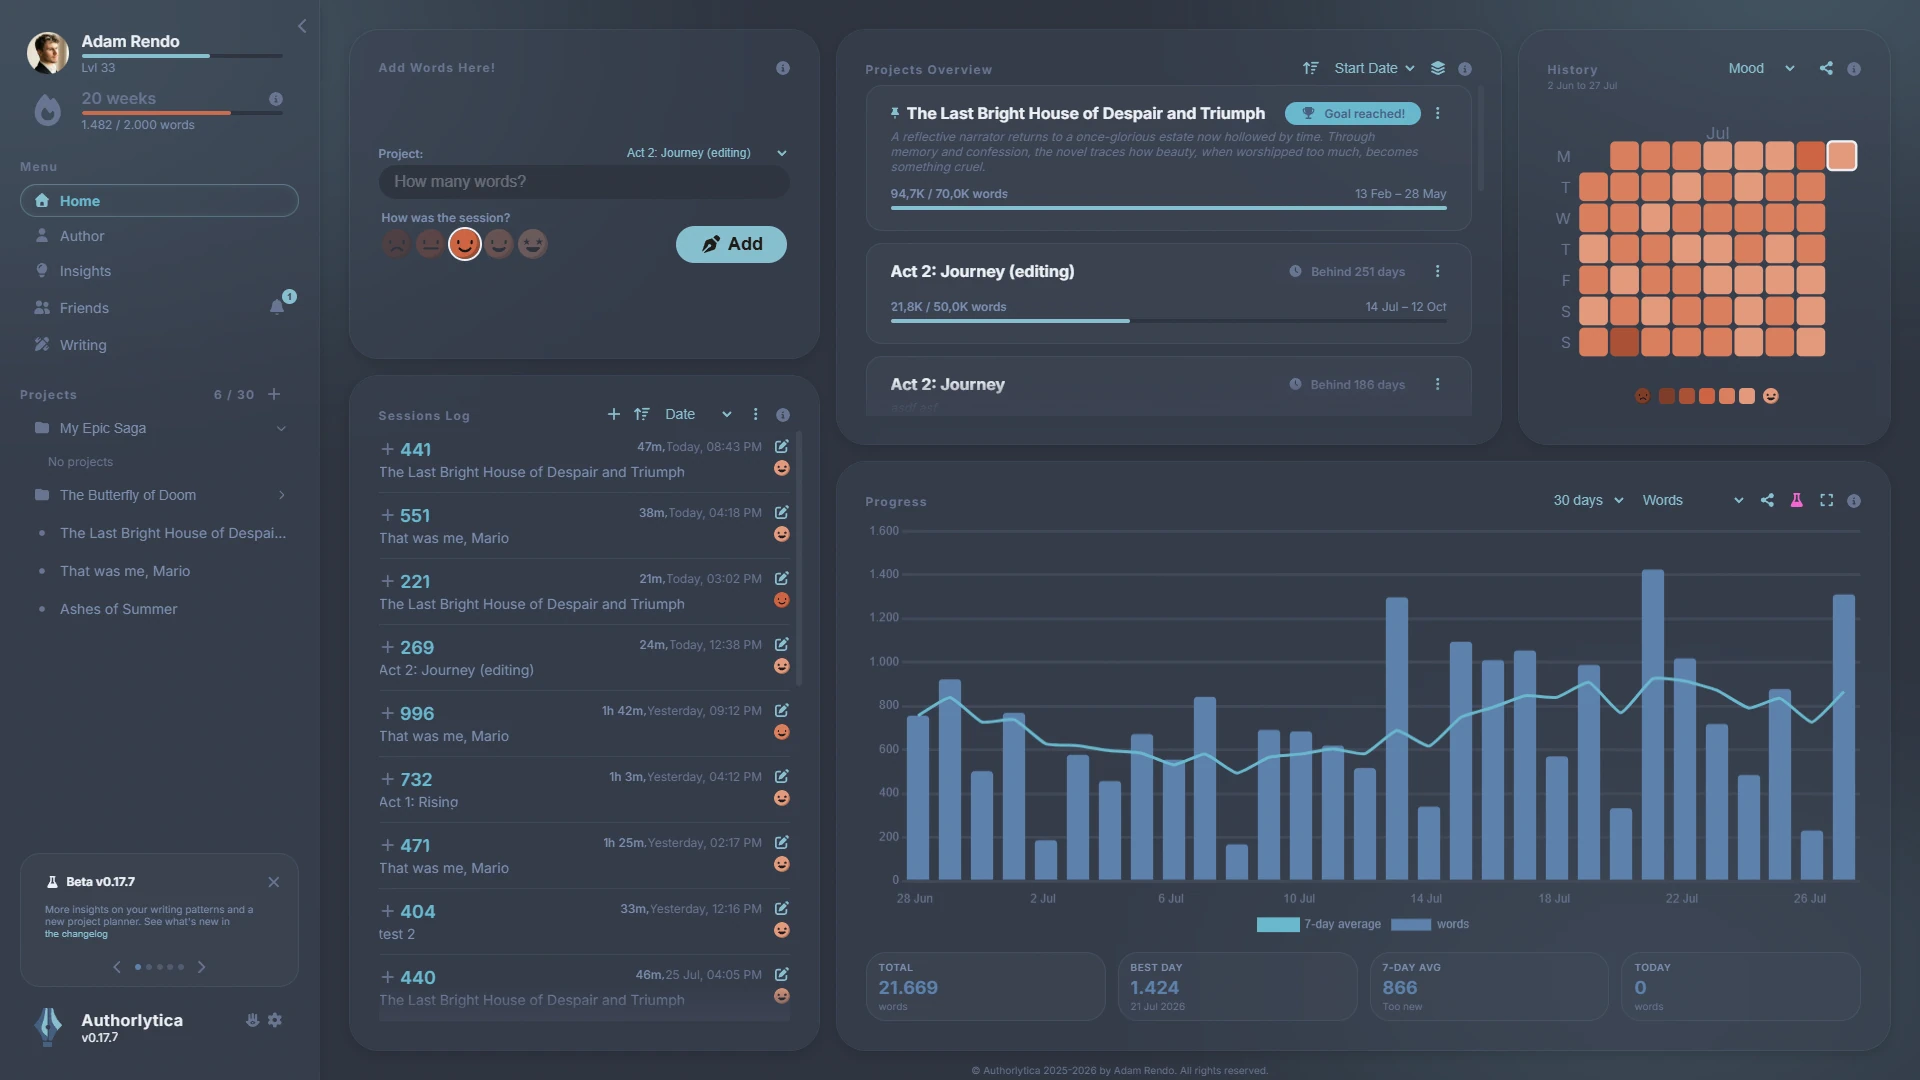Open Insights menu item
1920x1080 pixels.
coord(159,271)
